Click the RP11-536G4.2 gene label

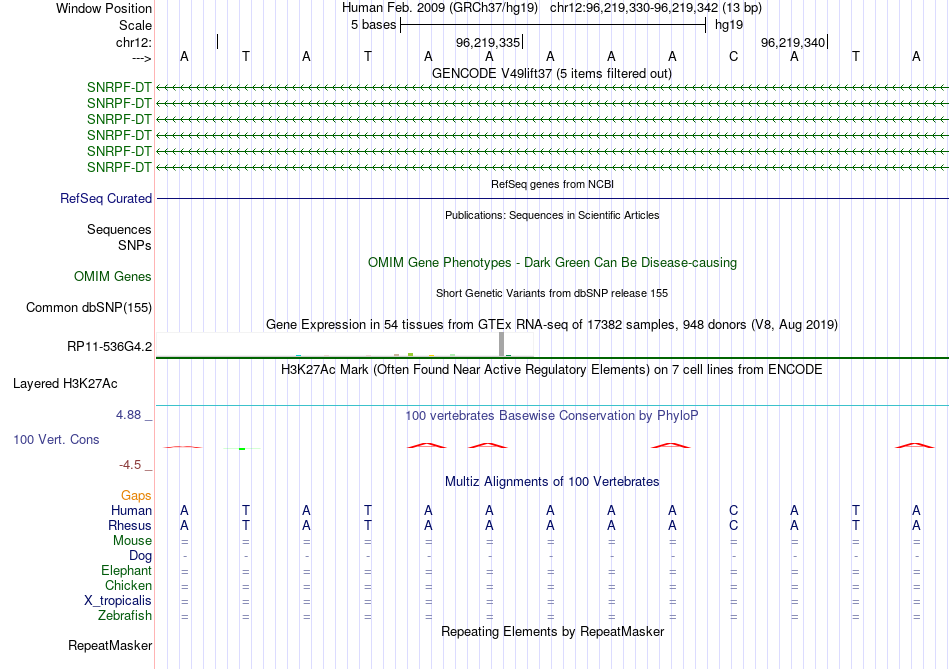109,347
